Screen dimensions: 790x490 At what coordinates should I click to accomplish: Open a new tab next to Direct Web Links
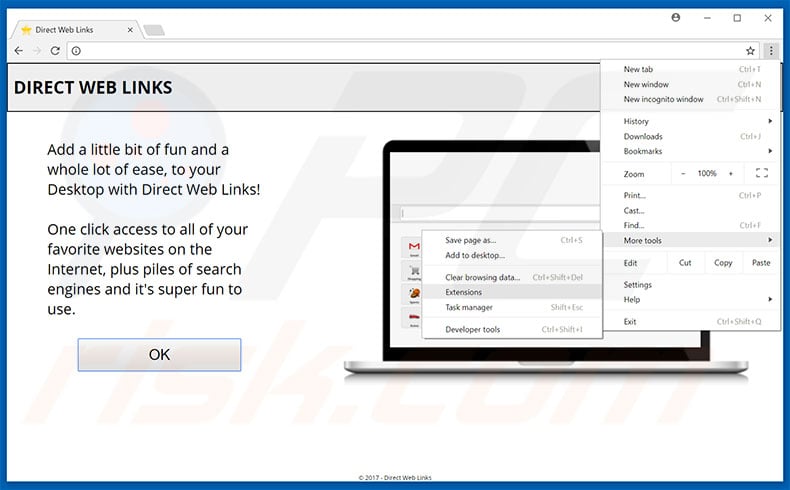[154, 30]
